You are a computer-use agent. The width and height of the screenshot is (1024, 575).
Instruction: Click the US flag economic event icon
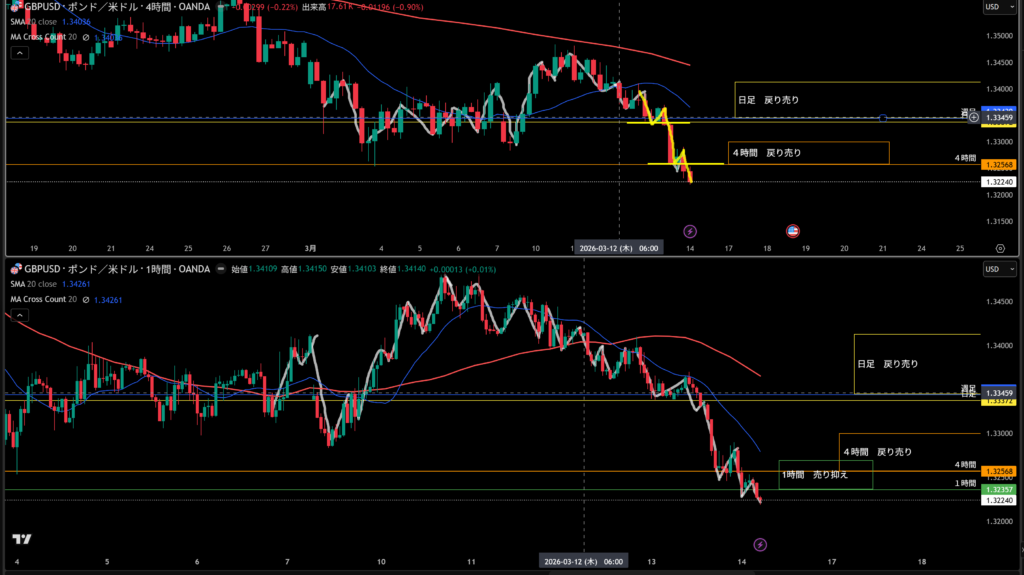792,231
